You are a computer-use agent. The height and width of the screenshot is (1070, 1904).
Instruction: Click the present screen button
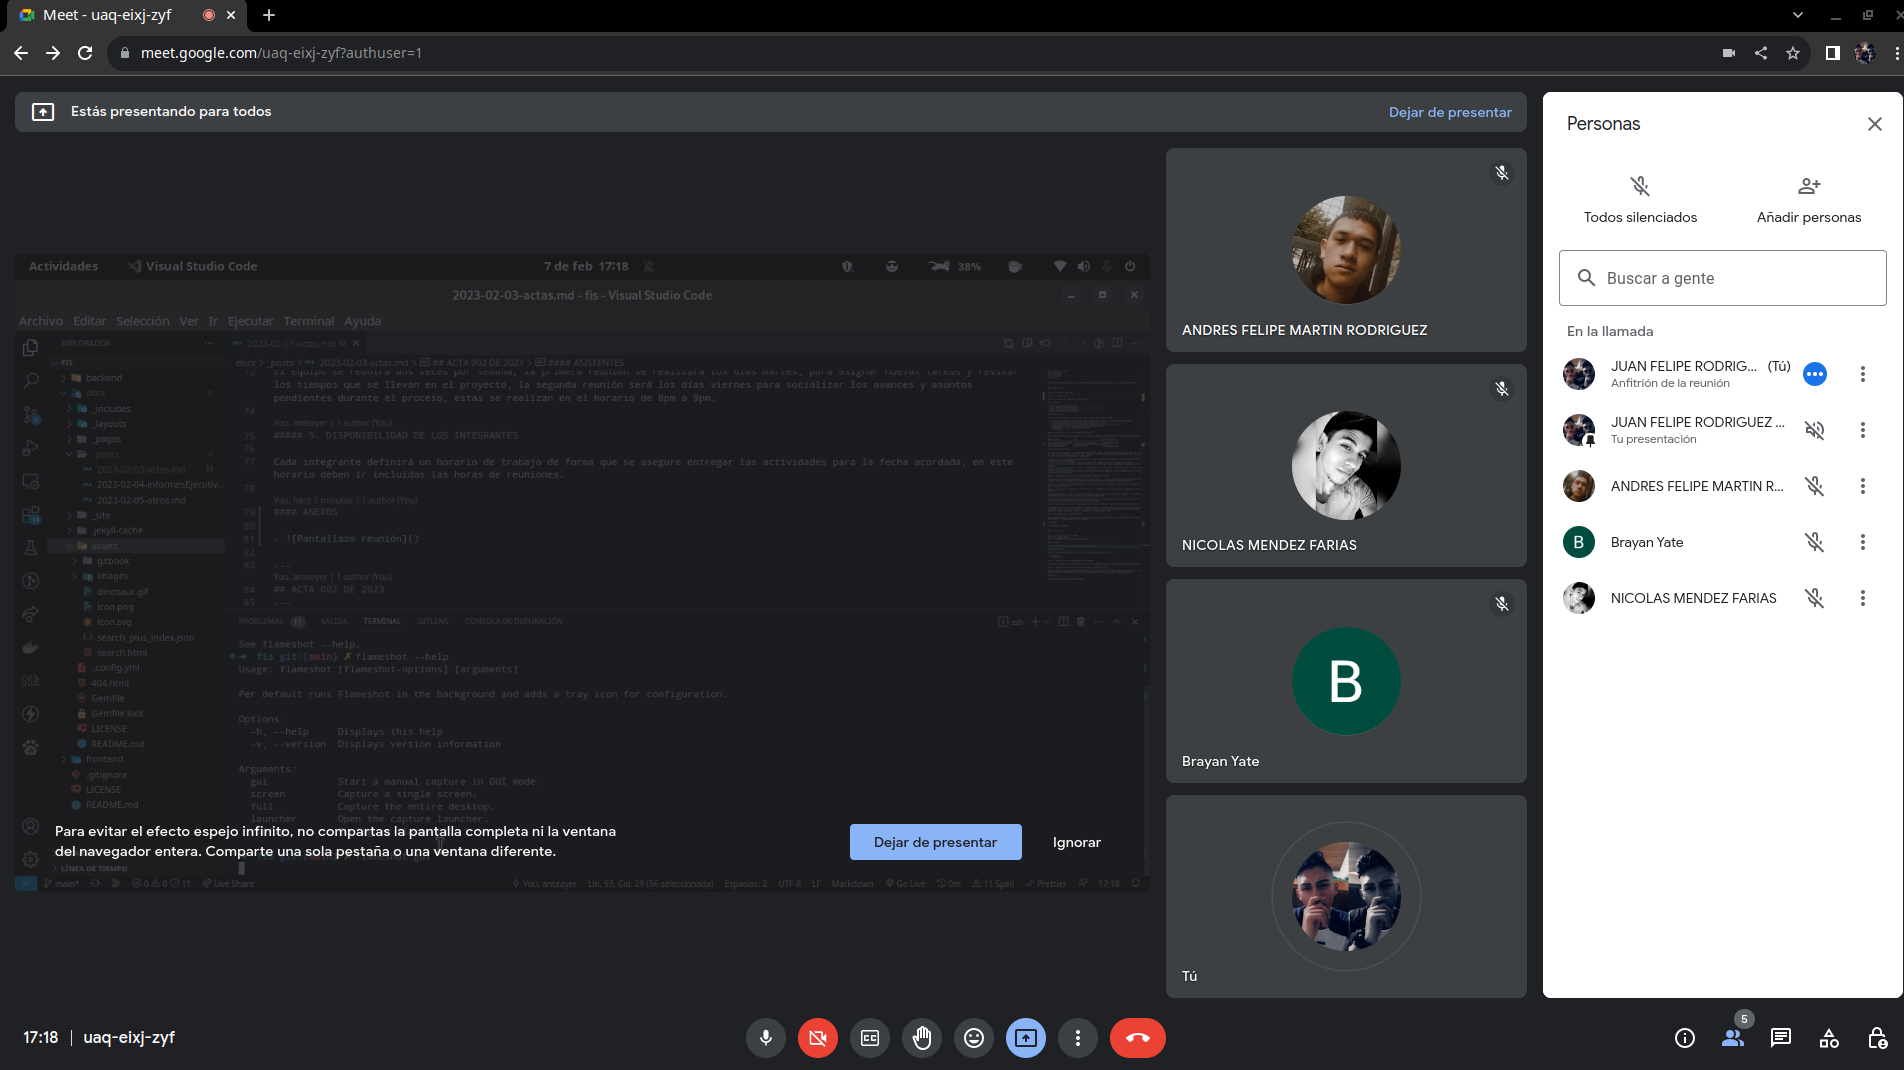click(x=1026, y=1038)
